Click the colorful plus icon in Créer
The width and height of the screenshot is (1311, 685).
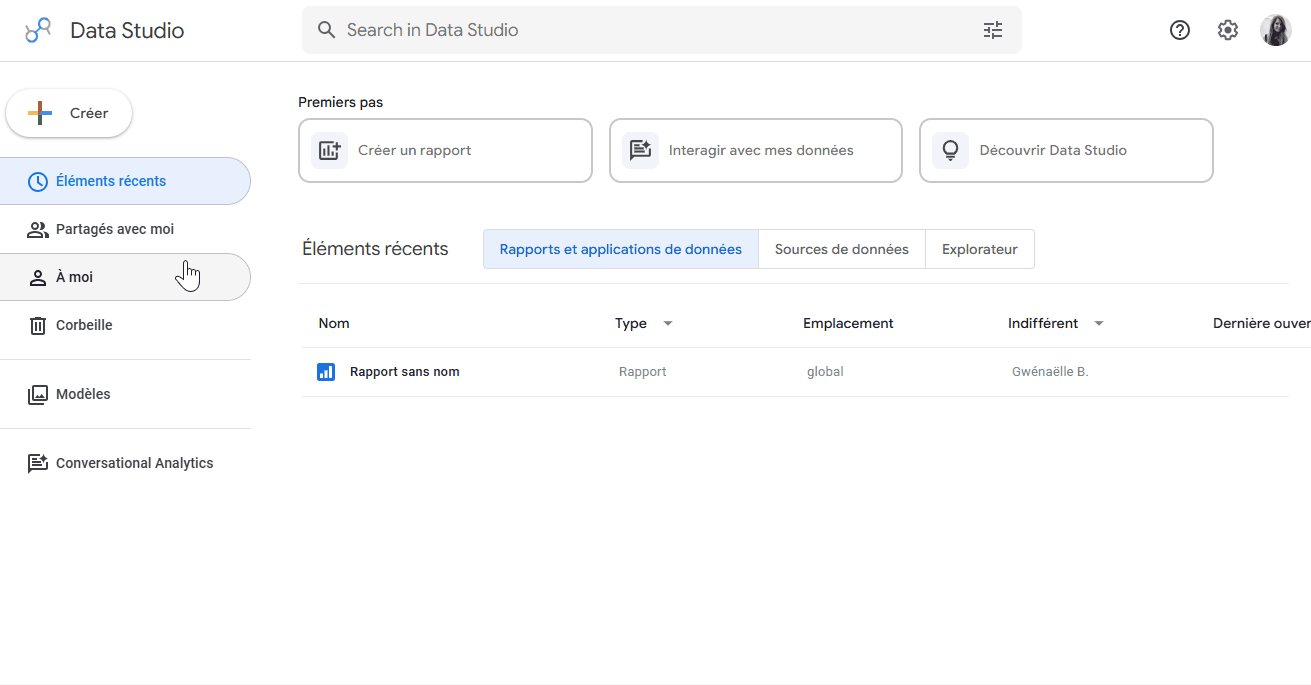40,113
